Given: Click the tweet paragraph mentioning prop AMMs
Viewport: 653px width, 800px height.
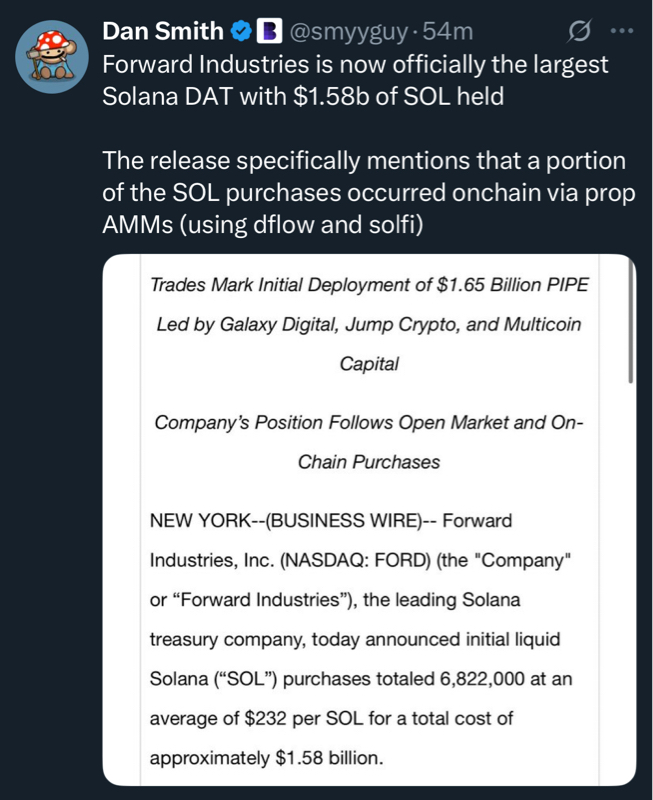Looking at the screenshot, I should click(x=368, y=193).
